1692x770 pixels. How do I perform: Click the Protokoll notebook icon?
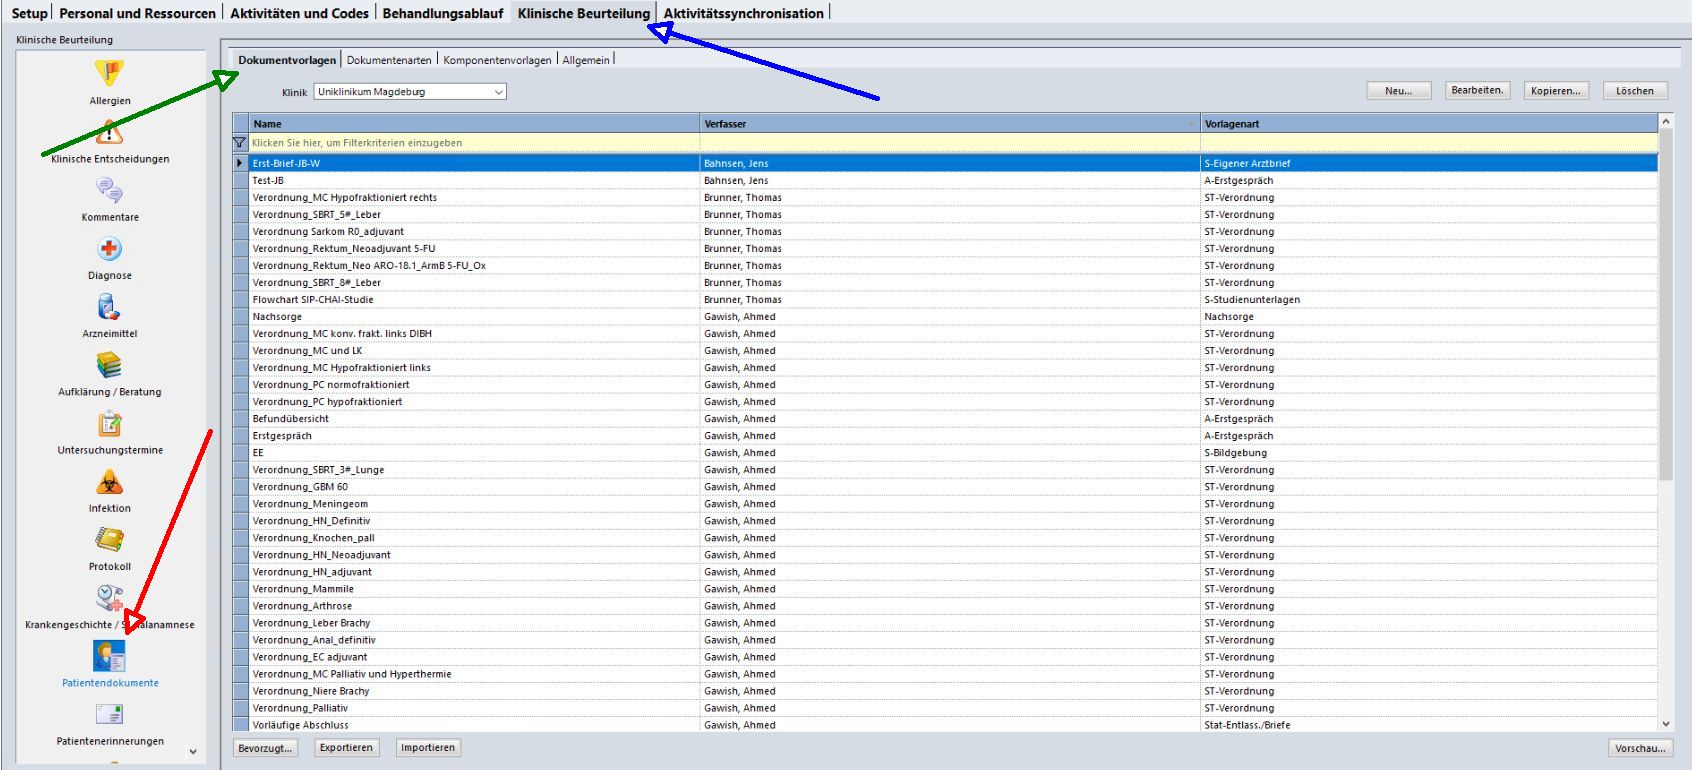point(109,540)
